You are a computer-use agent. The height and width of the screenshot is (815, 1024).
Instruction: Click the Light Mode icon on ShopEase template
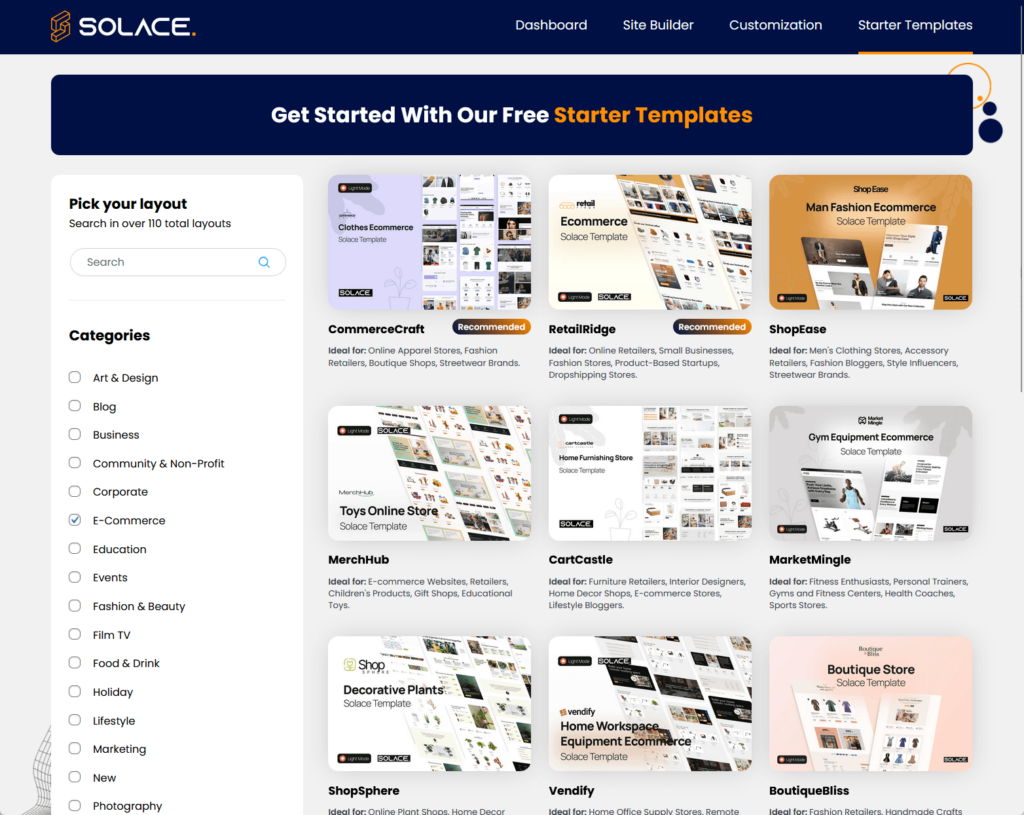(x=791, y=297)
